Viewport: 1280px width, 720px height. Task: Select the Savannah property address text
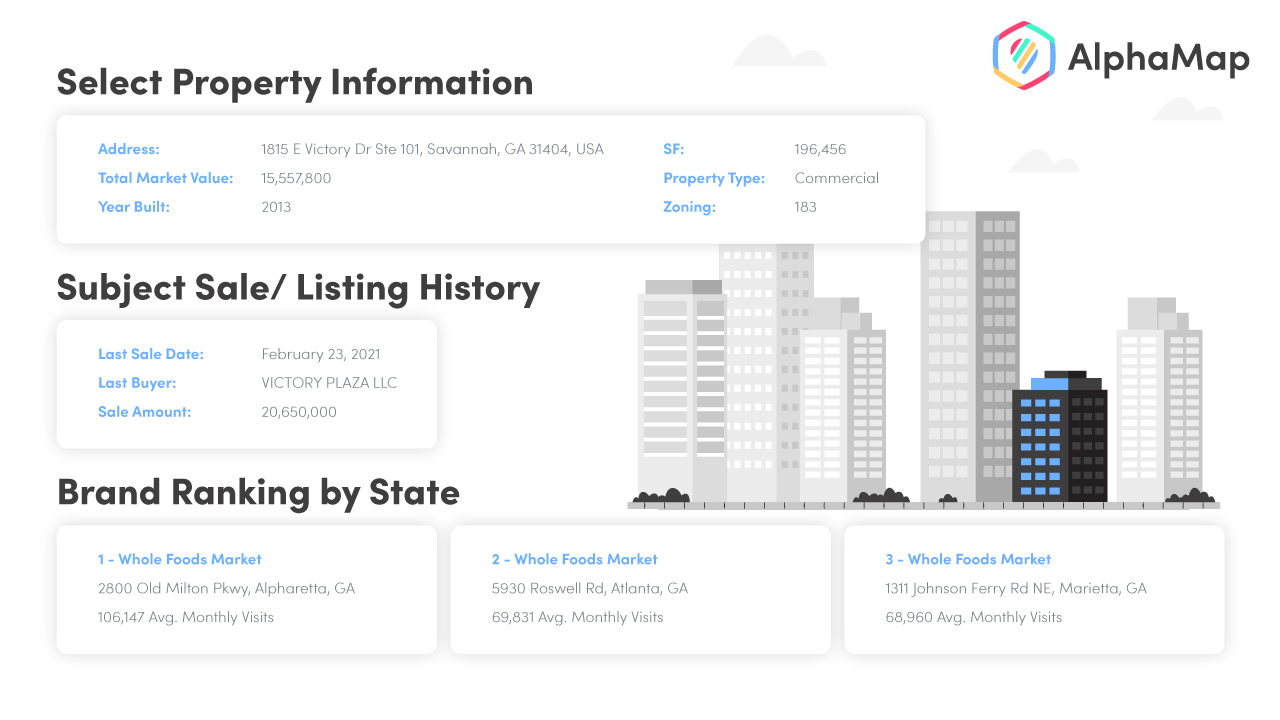pos(432,149)
